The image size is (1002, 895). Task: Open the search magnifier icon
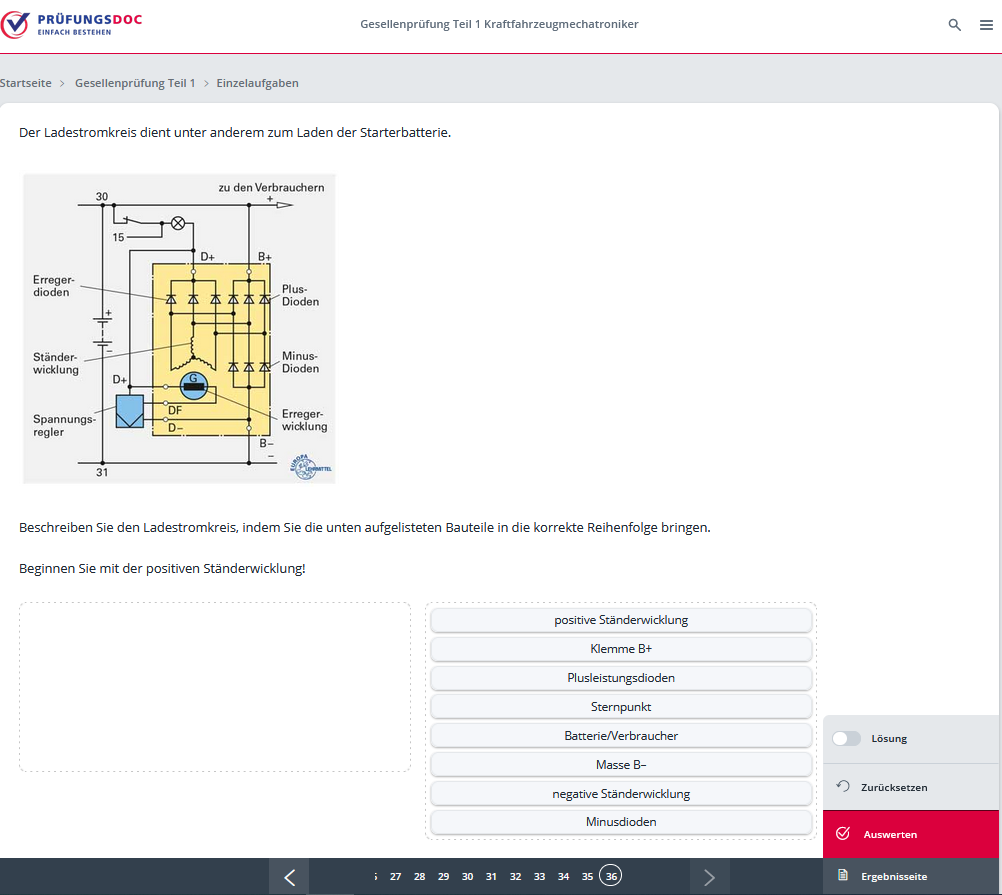pos(954,25)
